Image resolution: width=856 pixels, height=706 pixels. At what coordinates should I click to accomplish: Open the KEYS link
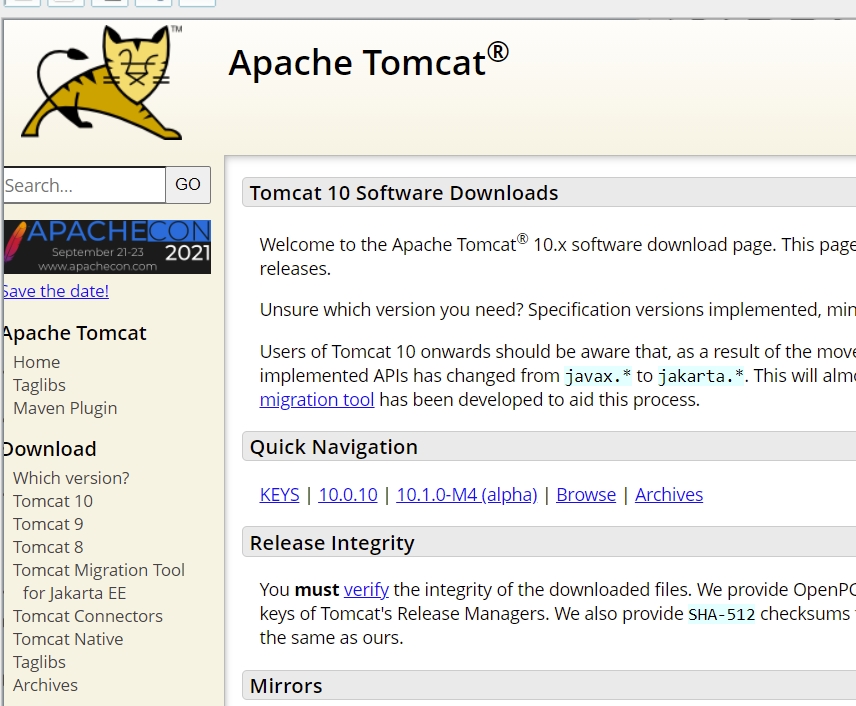tap(280, 495)
